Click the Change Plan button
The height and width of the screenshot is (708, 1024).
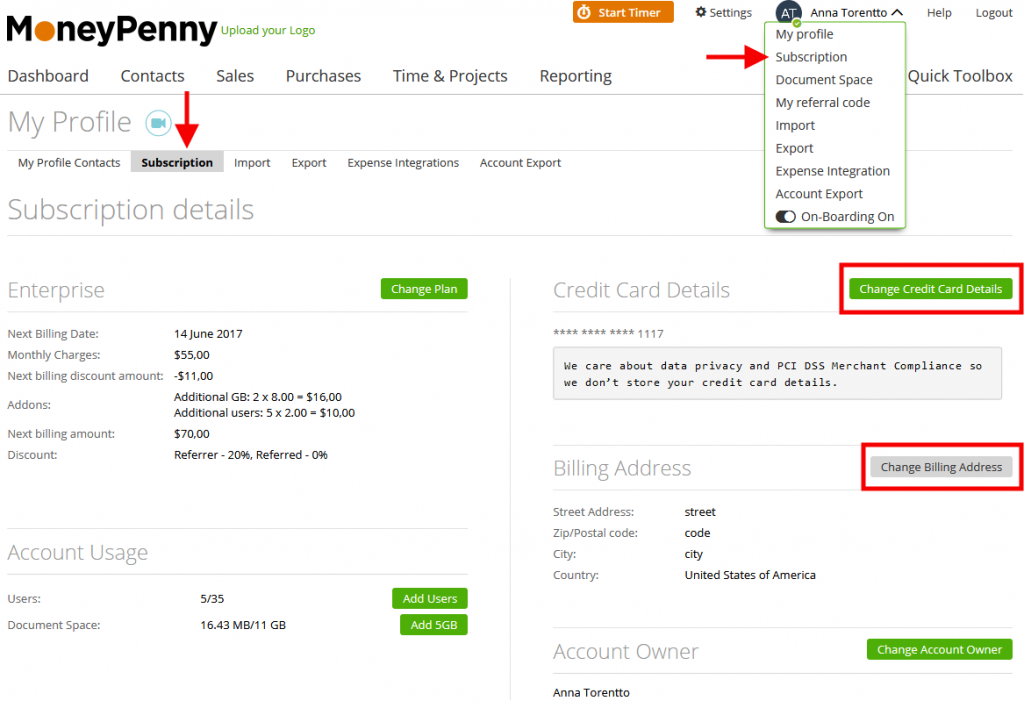pos(424,288)
